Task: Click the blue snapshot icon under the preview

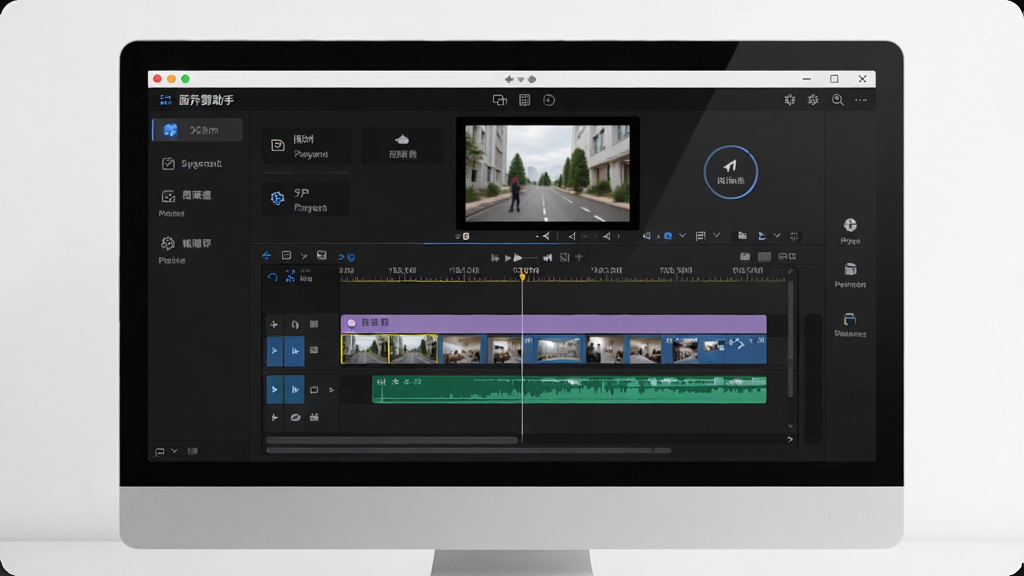Action: point(668,236)
